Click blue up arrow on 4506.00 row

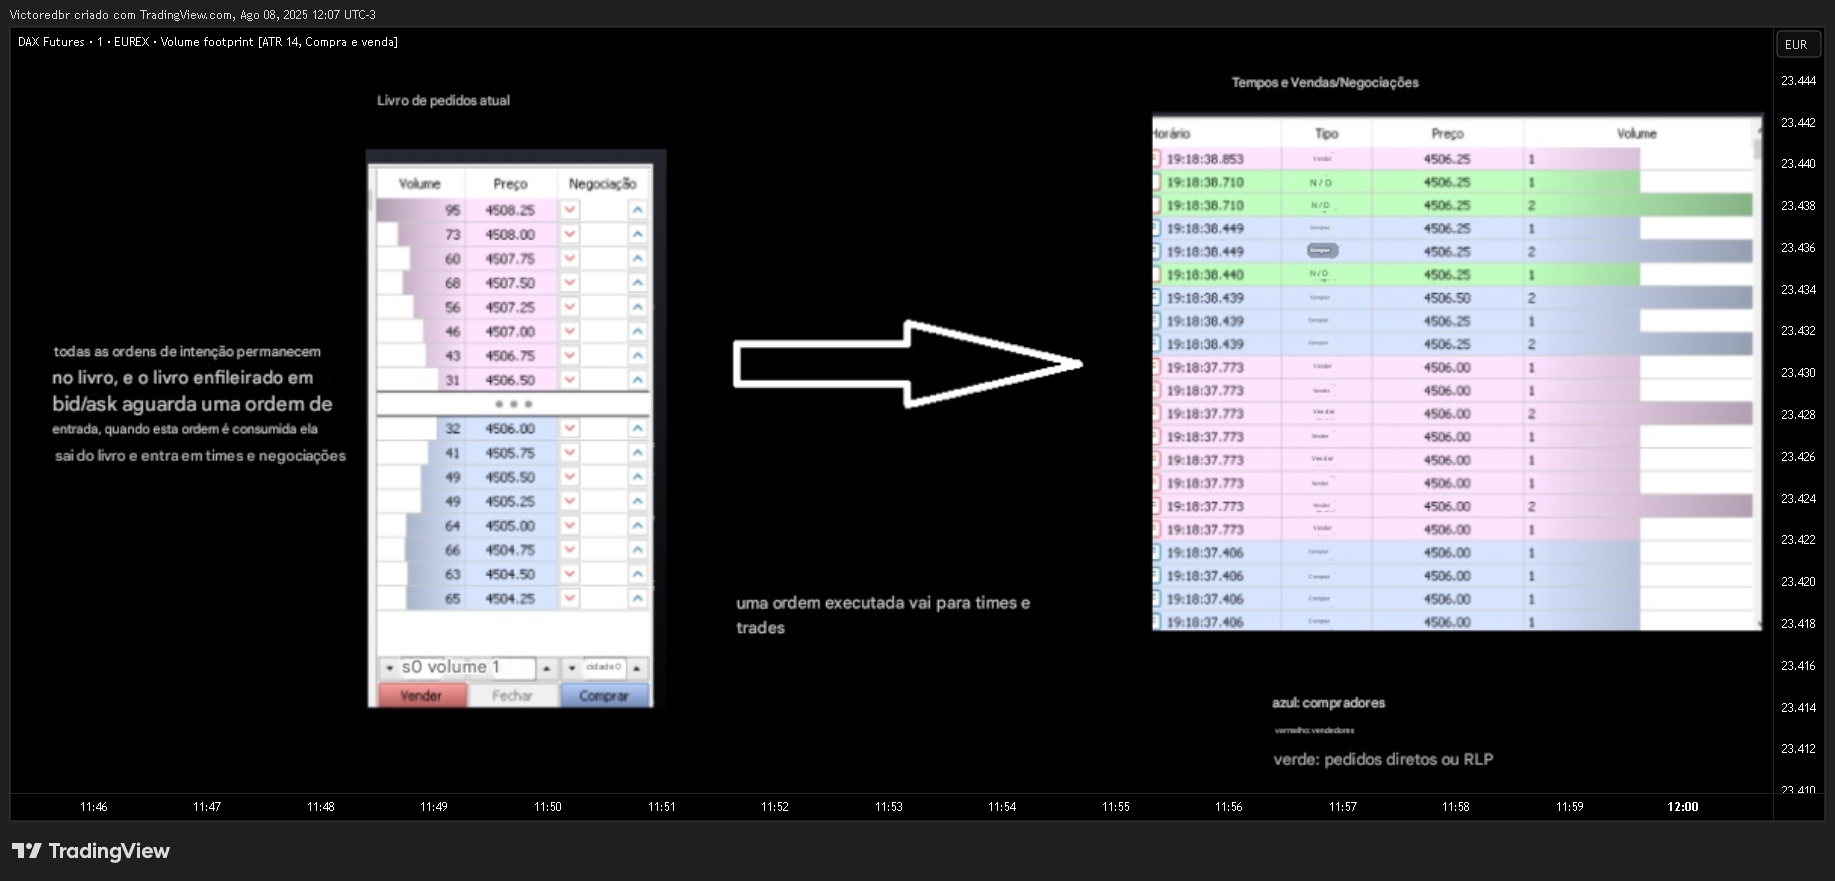(637, 428)
